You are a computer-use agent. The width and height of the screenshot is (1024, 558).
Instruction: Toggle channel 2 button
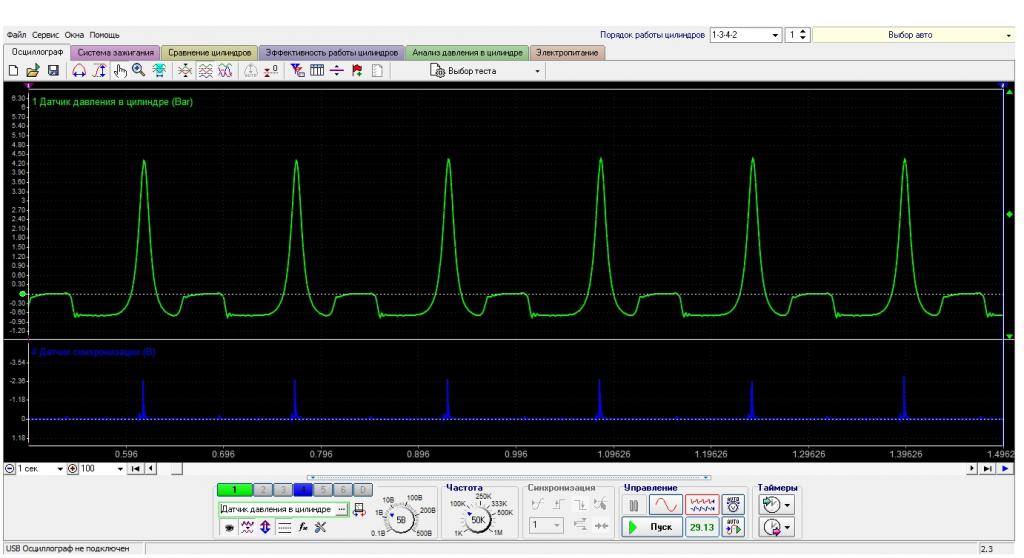tap(263, 489)
